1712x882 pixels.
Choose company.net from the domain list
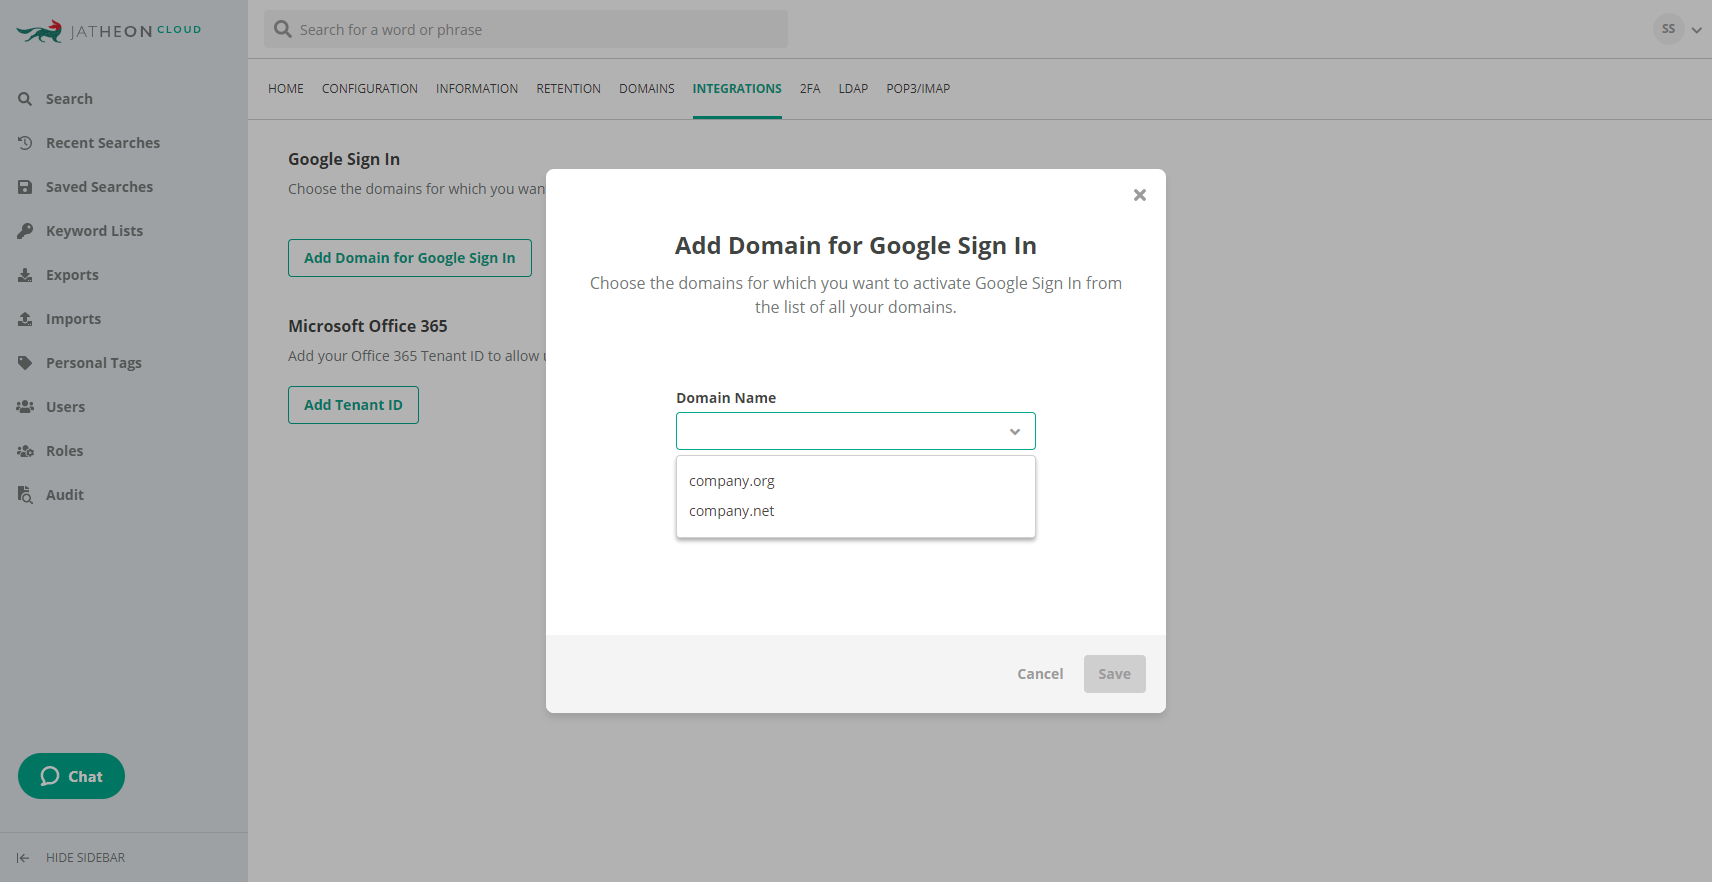point(856,511)
